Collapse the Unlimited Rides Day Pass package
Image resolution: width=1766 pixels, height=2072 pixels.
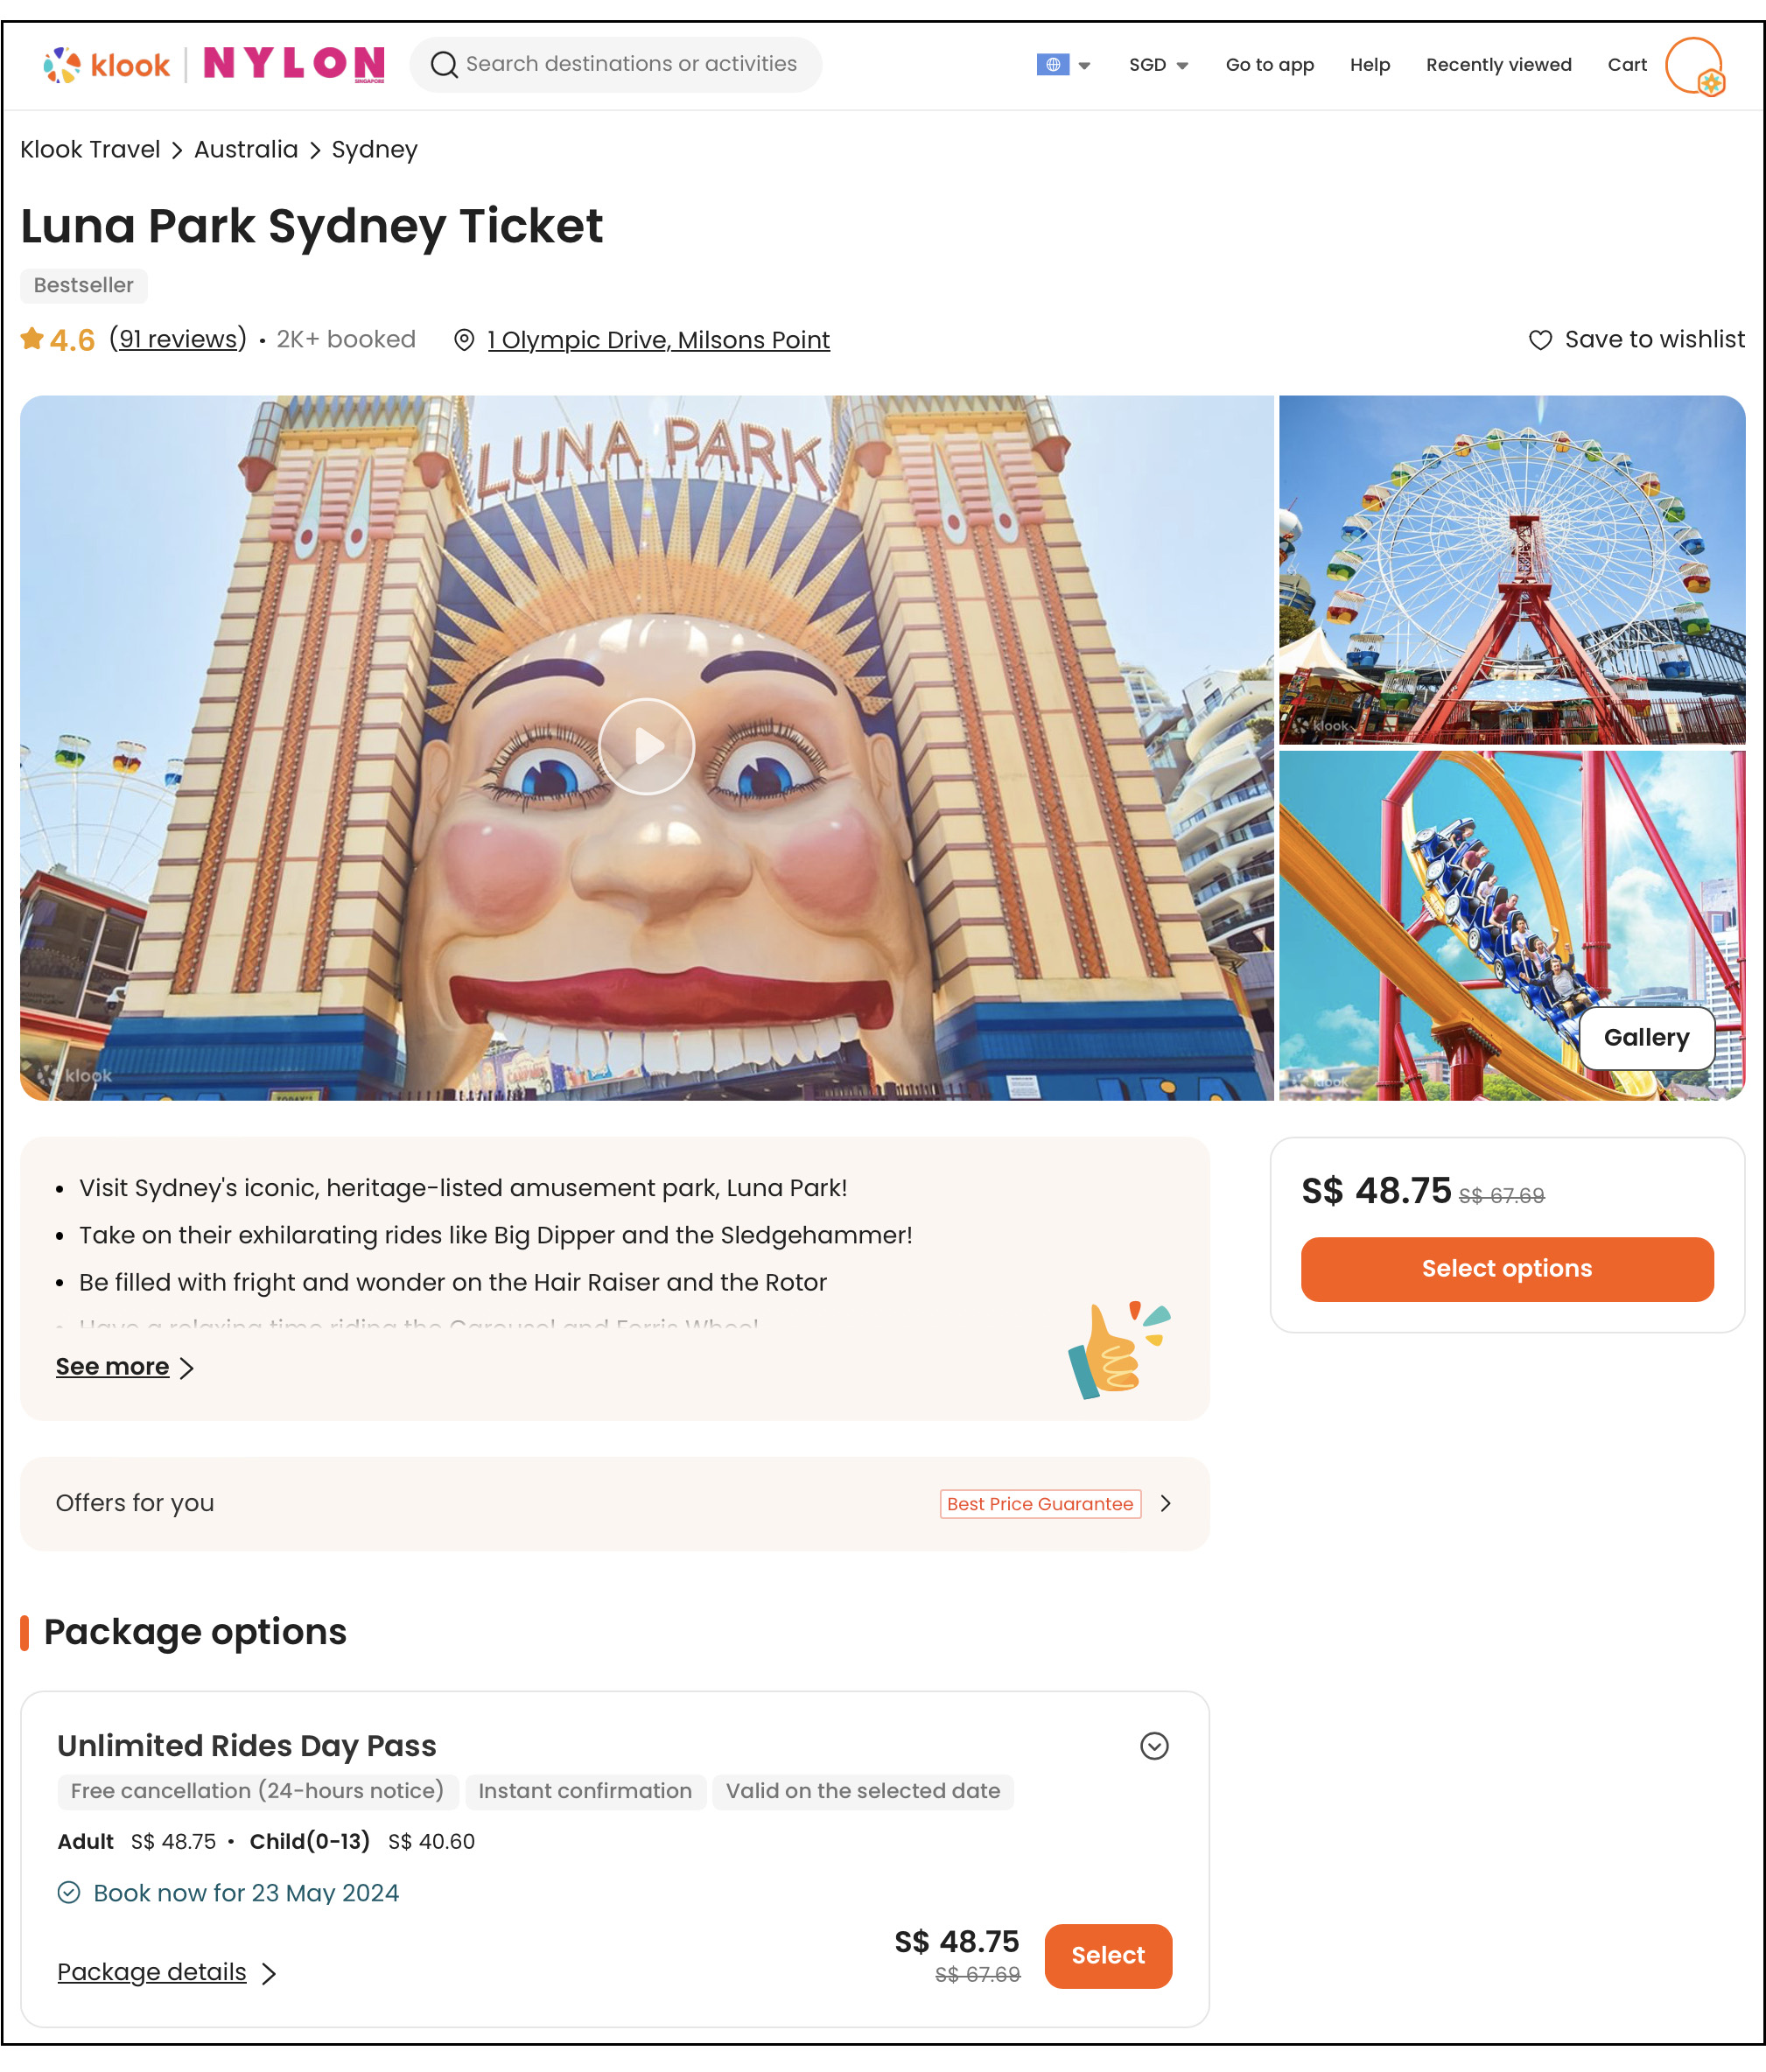pyautogui.click(x=1154, y=1746)
